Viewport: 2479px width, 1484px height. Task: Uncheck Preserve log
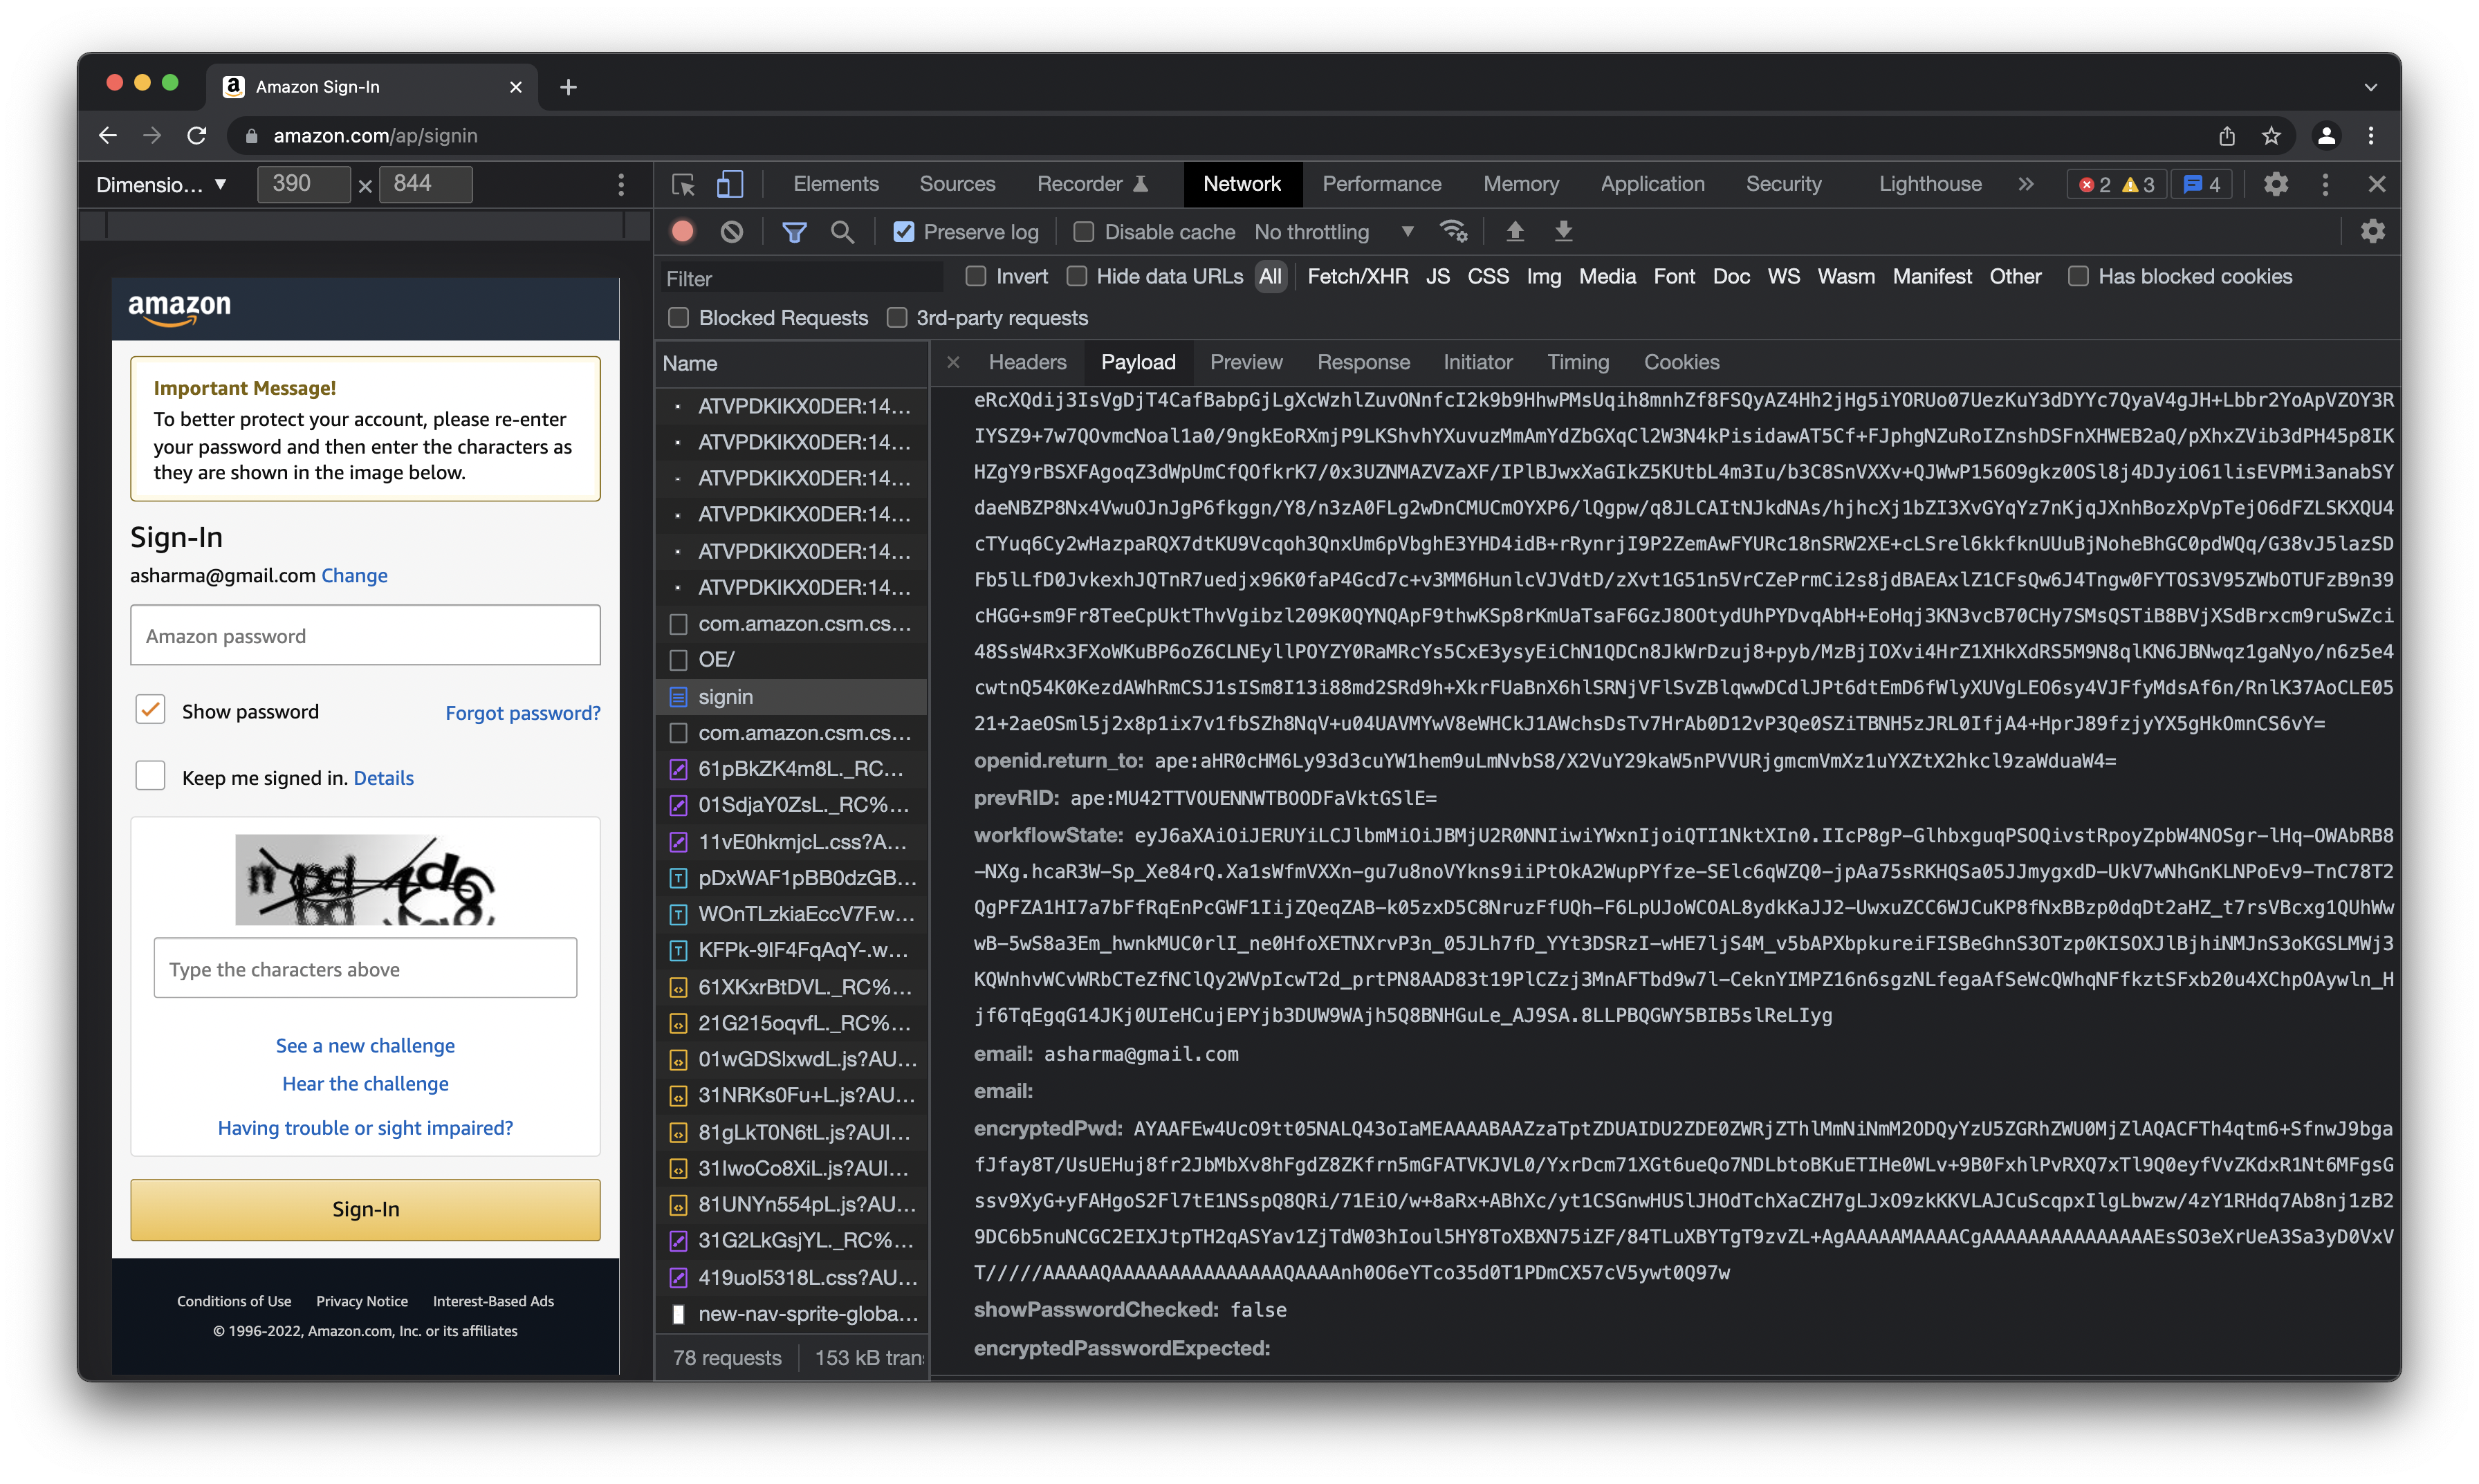[904, 232]
